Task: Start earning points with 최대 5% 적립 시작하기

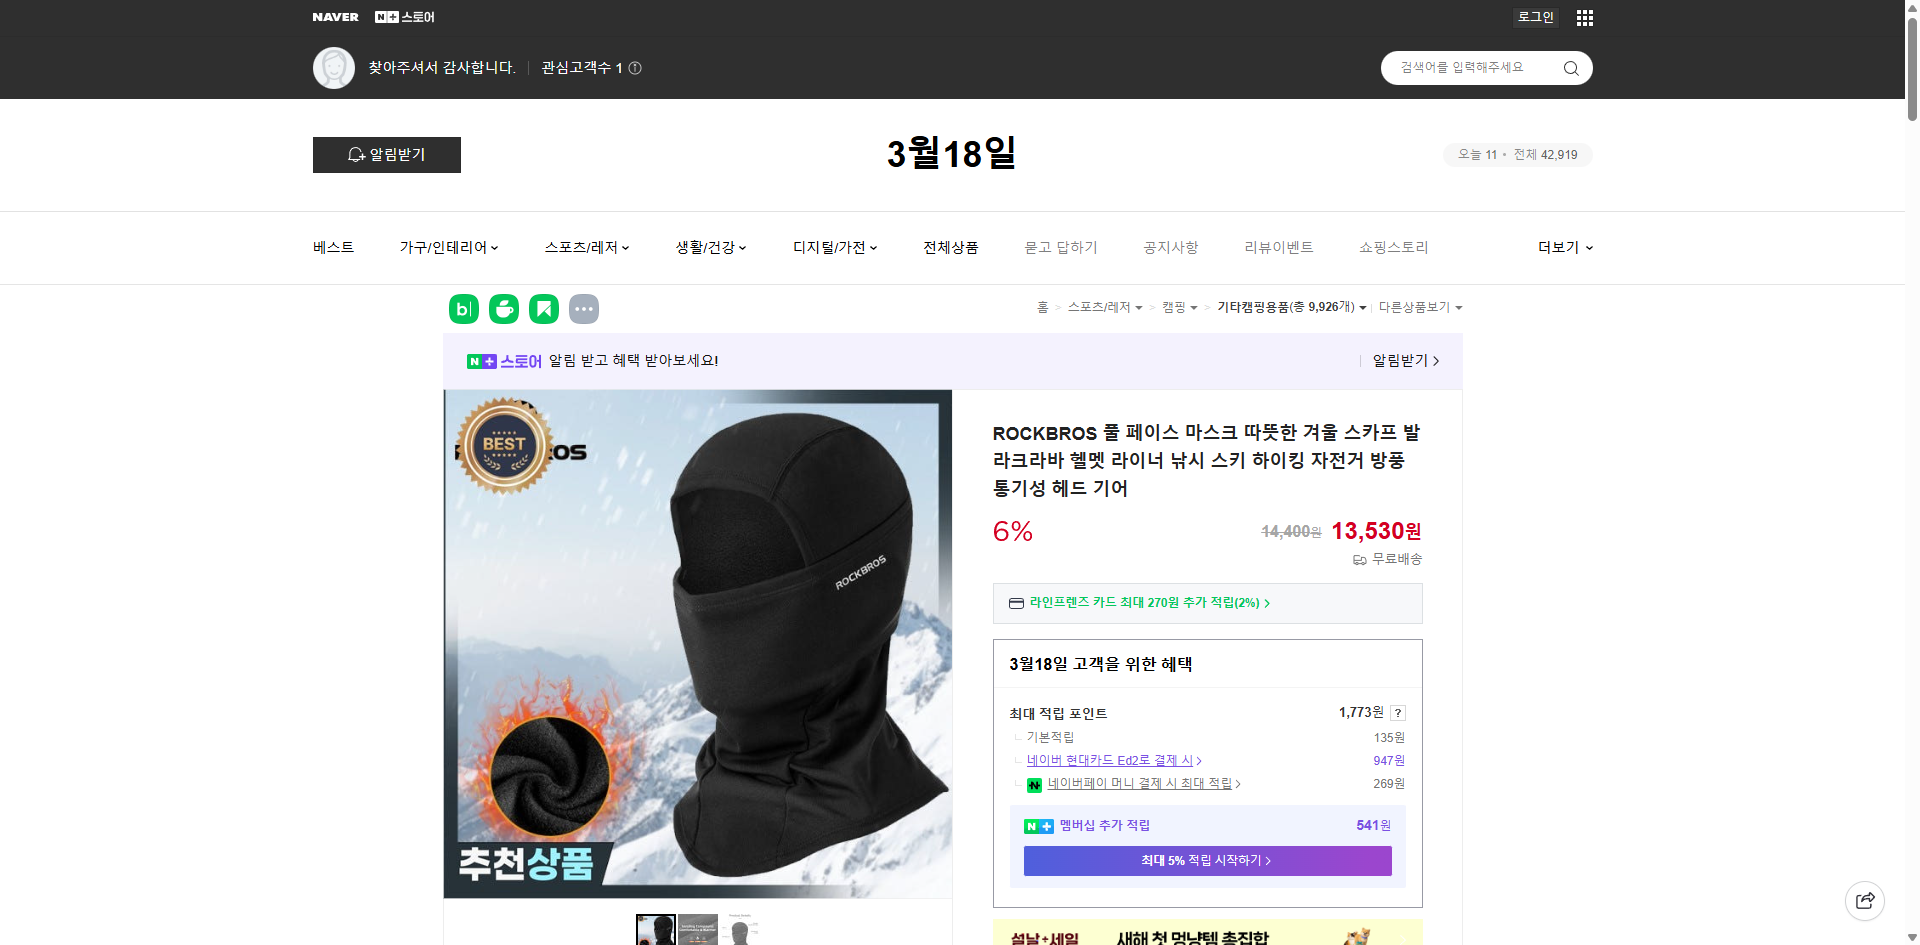Action: coord(1206,860)
